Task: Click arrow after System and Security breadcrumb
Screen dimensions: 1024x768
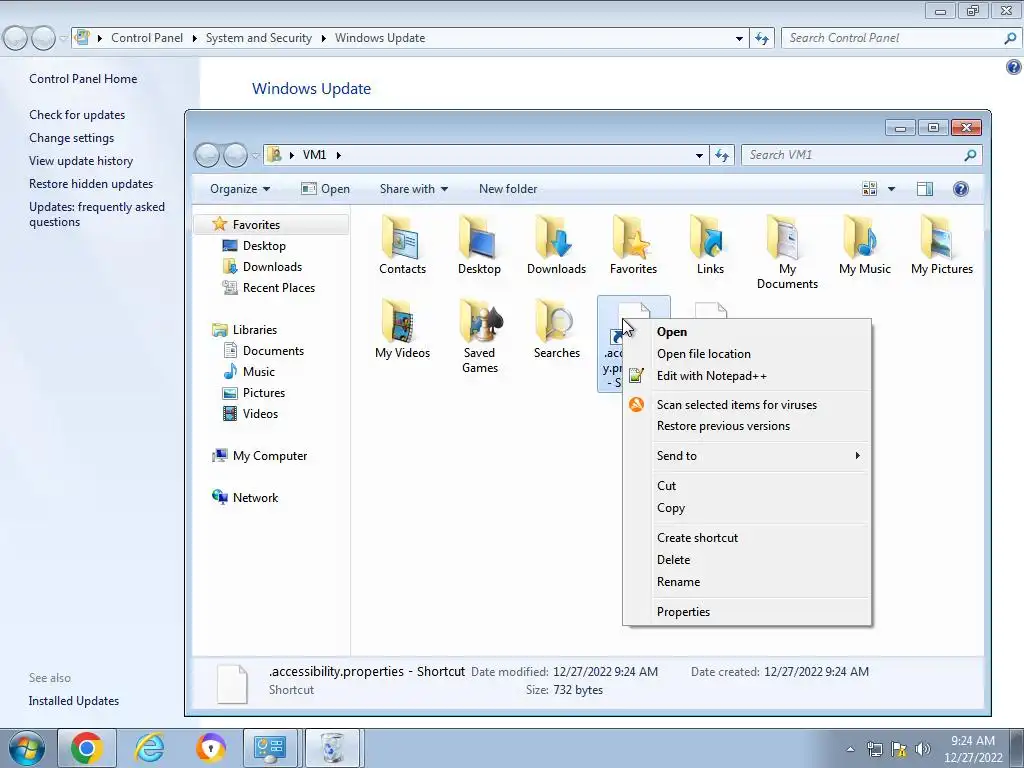Action: pyautogui.click(x=323, y=39)
